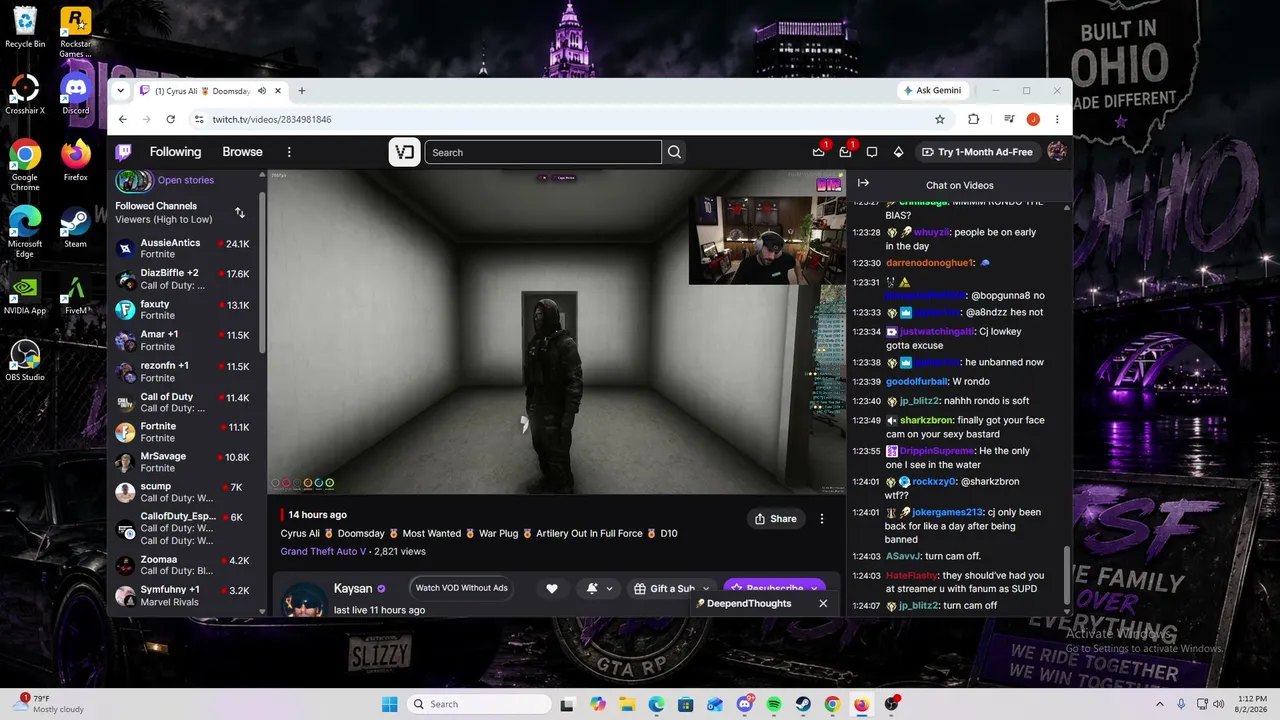Open the Twitch user avatar menu
The width and height of the screenshot is (1280, 720).
1056,152
